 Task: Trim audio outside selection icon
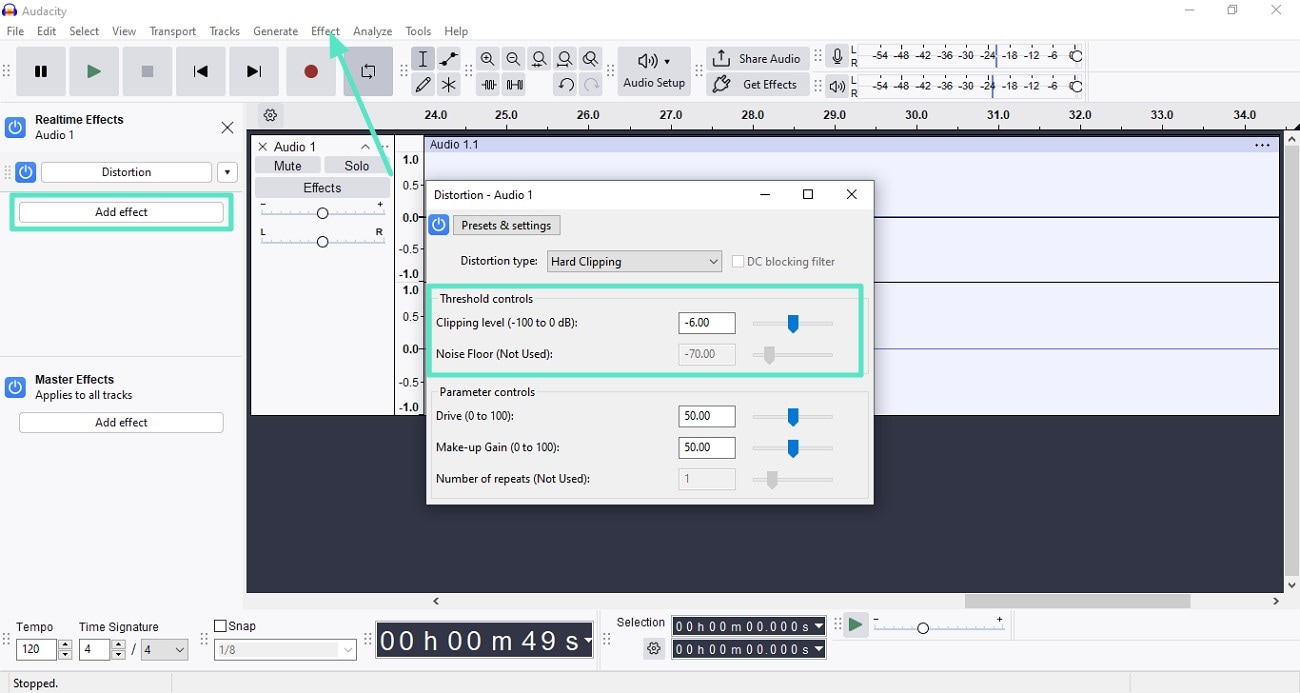(x=488, y=85)
